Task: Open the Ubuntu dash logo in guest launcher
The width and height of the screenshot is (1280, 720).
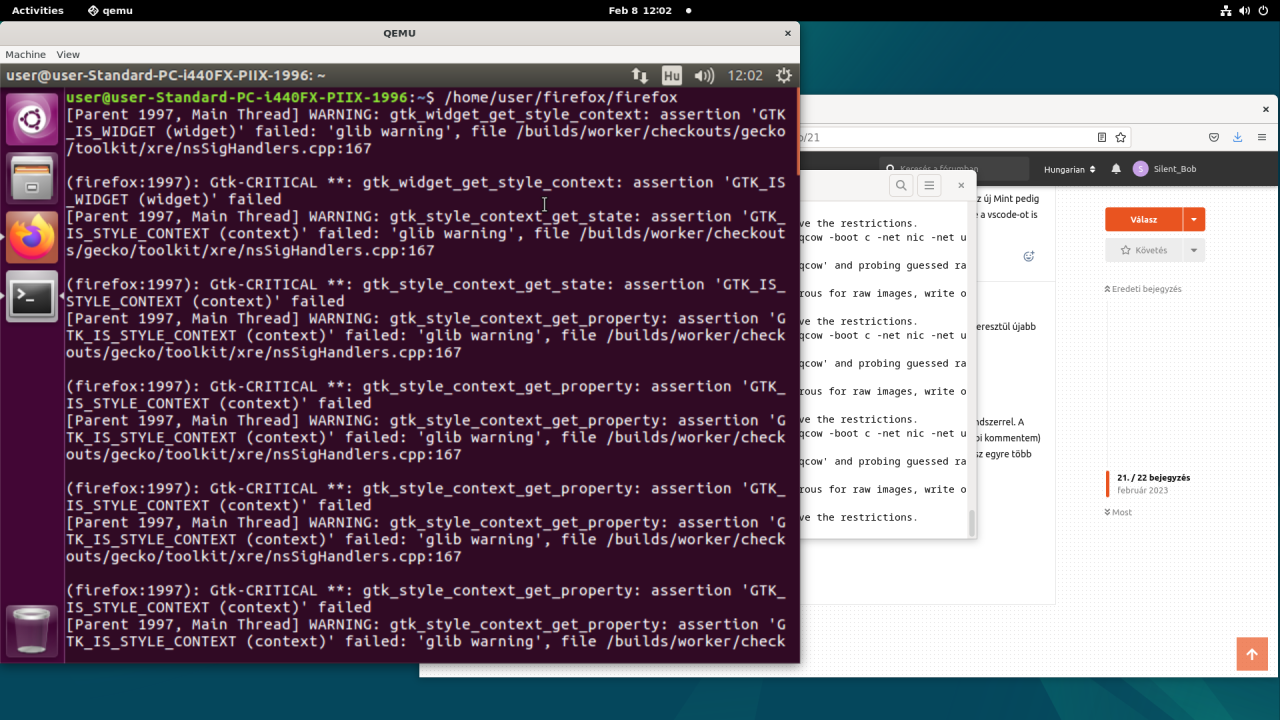Action: click(x=32, y=120)
